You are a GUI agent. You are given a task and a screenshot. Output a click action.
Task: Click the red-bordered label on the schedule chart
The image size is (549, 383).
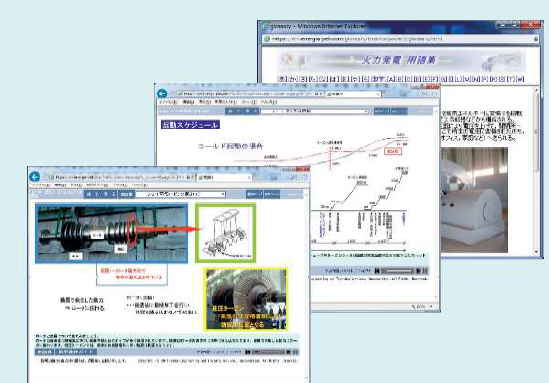tap(393, 151)
